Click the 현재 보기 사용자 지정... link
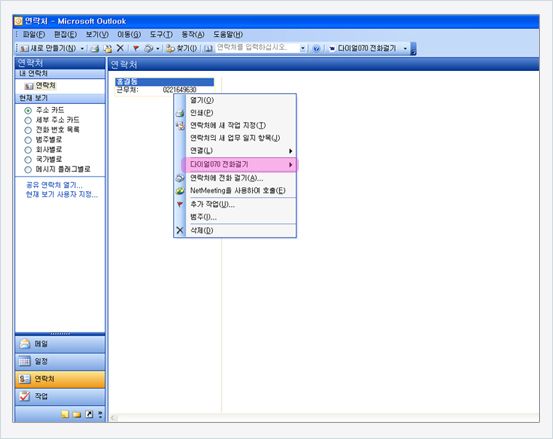Image resolution: width=553 pixels, height=439 pixels. [x=62, y=194]
